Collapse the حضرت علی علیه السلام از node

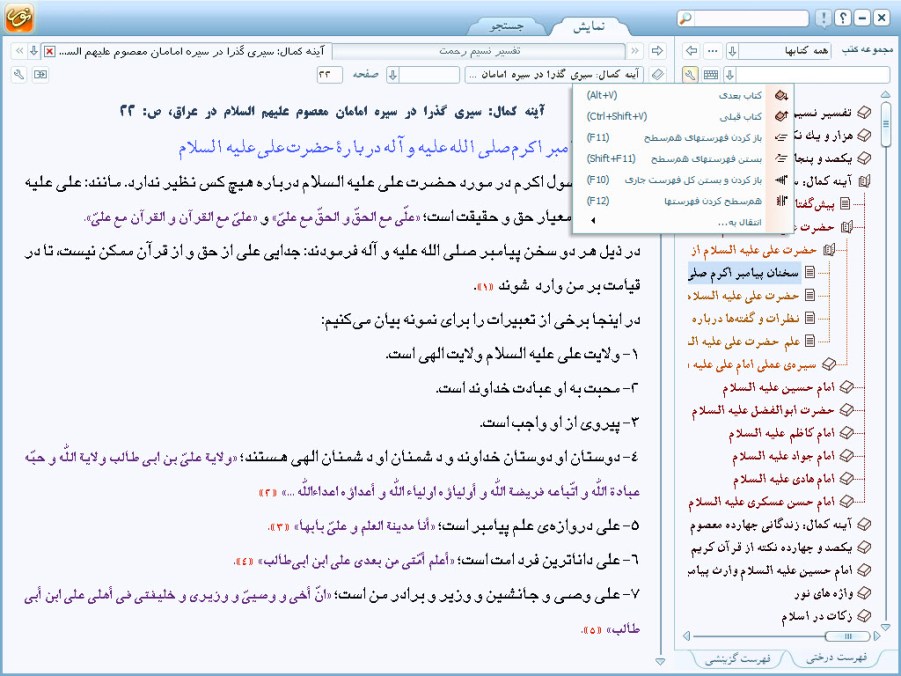(828, 250)
